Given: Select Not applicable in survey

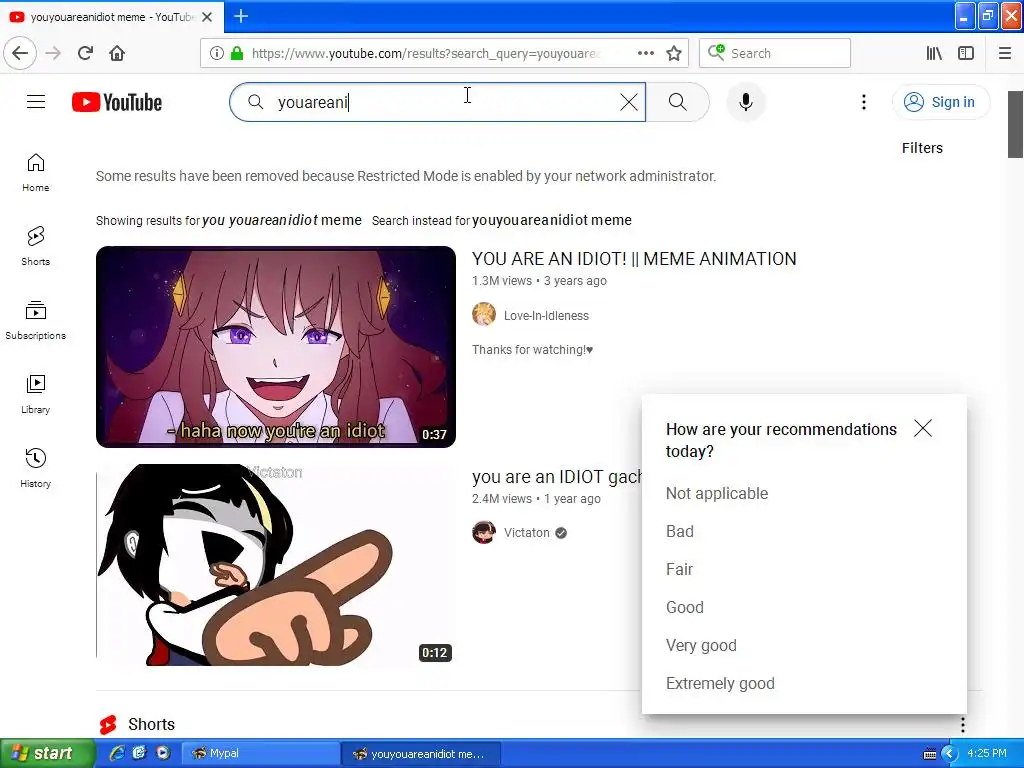Looking at the screenshot, I should 717,494.
